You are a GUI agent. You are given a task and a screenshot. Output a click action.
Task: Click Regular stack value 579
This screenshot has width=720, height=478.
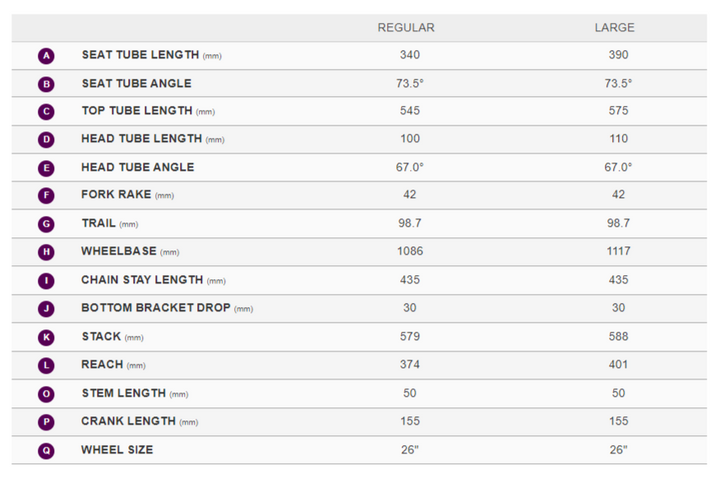(409, 337)
